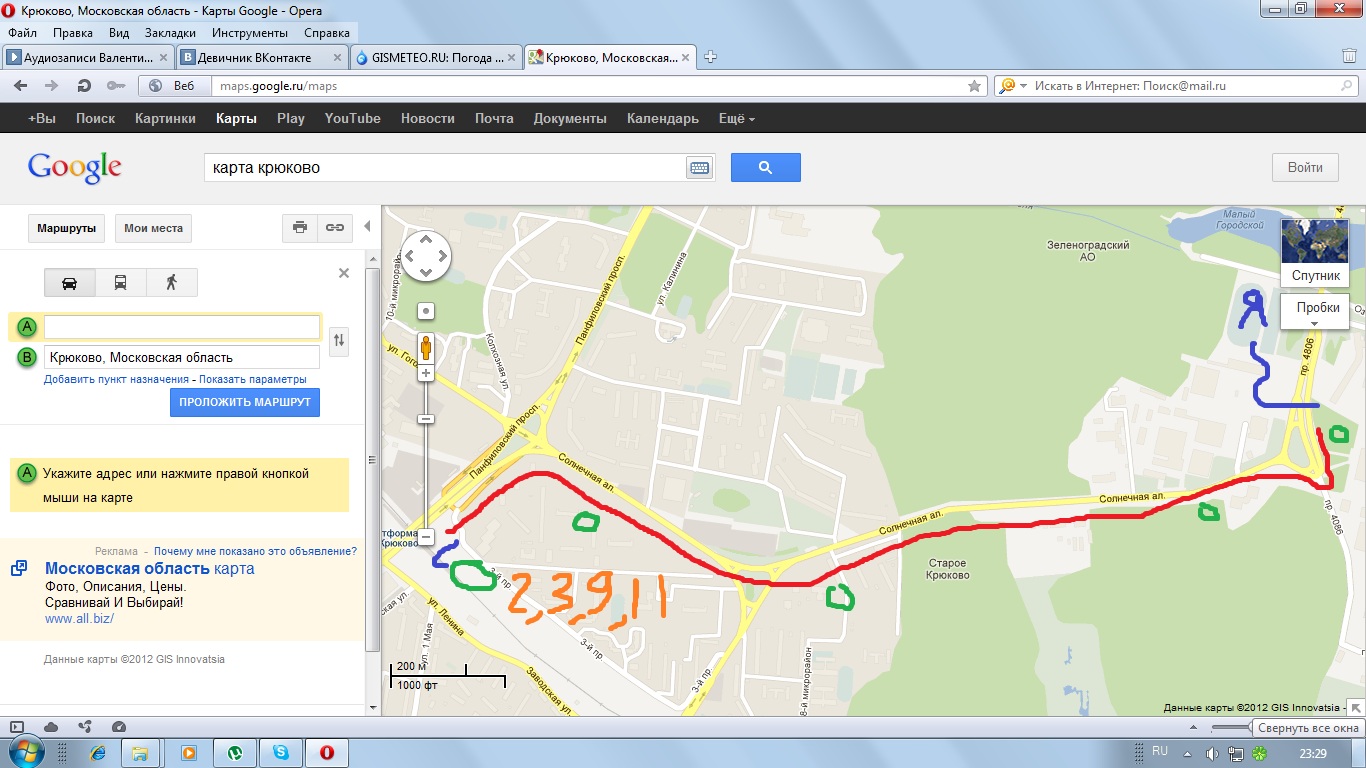Viewport: 1366px width, 768px height.
Task: Click the Войти sign-in button
Action: [1305, 167]
